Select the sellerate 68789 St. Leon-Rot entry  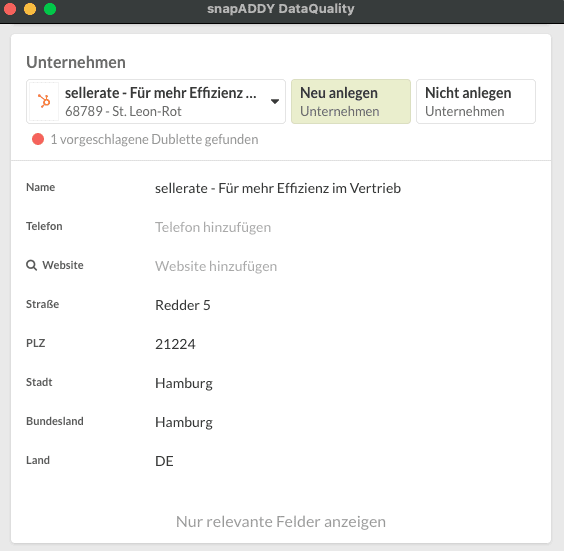(x=156, y=101)
